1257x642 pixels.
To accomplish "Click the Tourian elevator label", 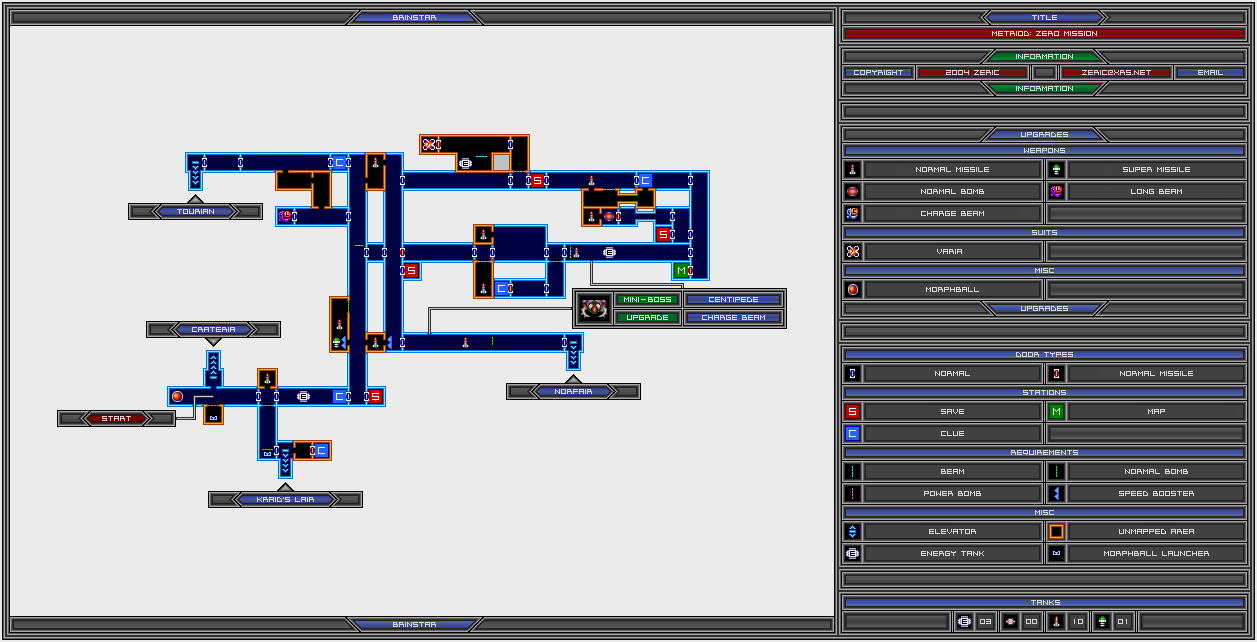I will [x=195, y=211].
